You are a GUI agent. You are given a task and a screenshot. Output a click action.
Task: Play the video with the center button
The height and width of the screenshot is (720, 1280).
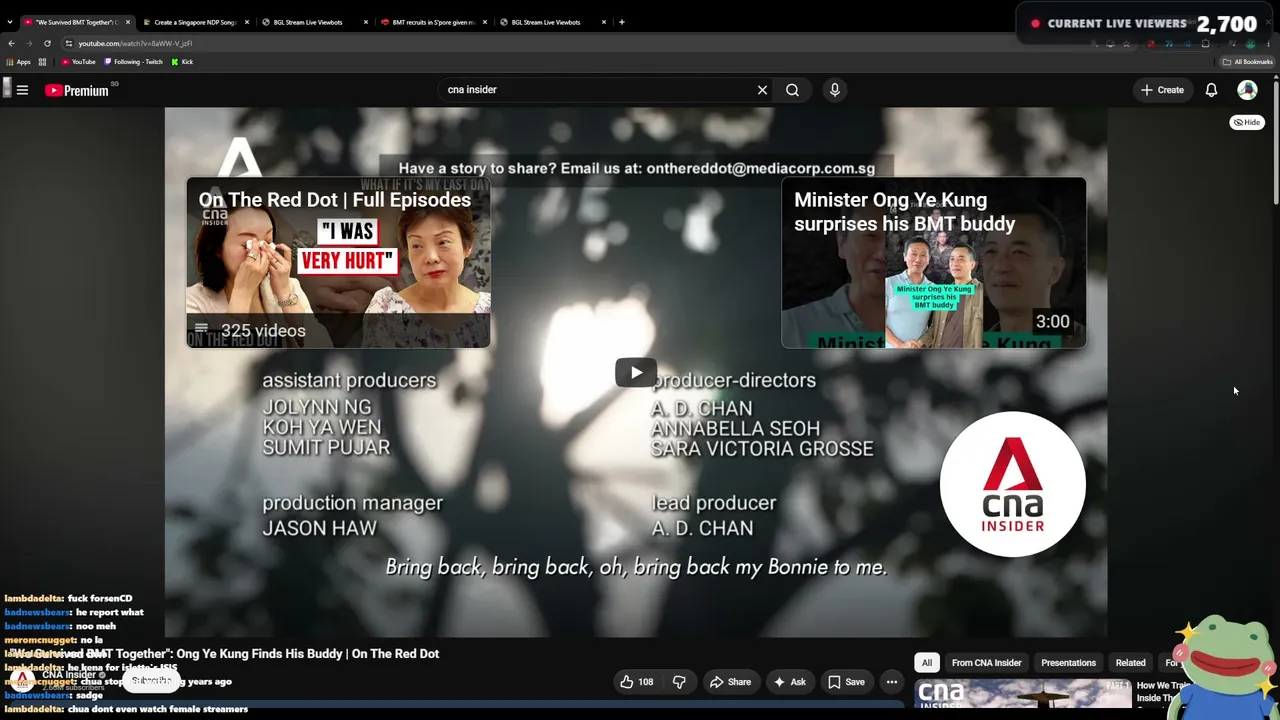(x=636, y=373)
